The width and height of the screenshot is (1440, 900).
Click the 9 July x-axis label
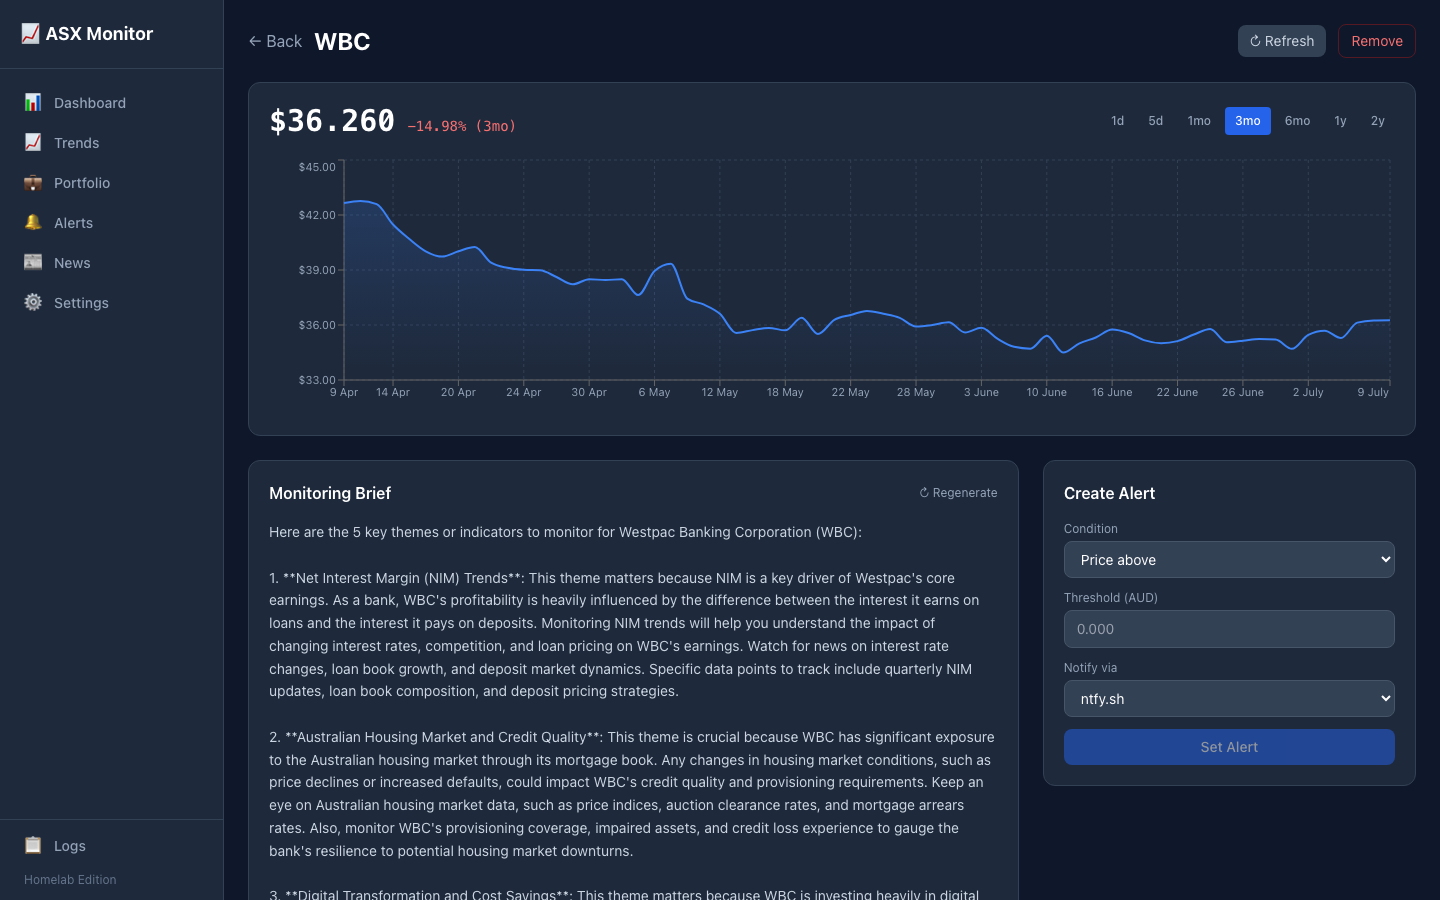click(x=1373, y=392)
